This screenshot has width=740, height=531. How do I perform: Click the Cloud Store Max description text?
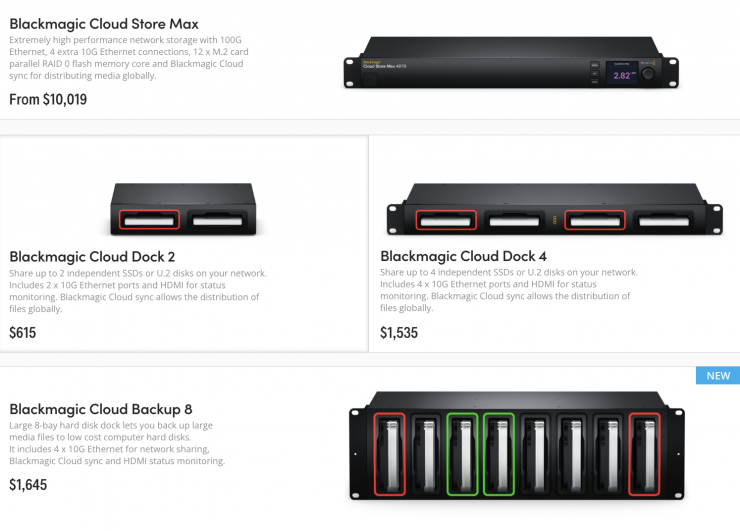pos(127,57)
